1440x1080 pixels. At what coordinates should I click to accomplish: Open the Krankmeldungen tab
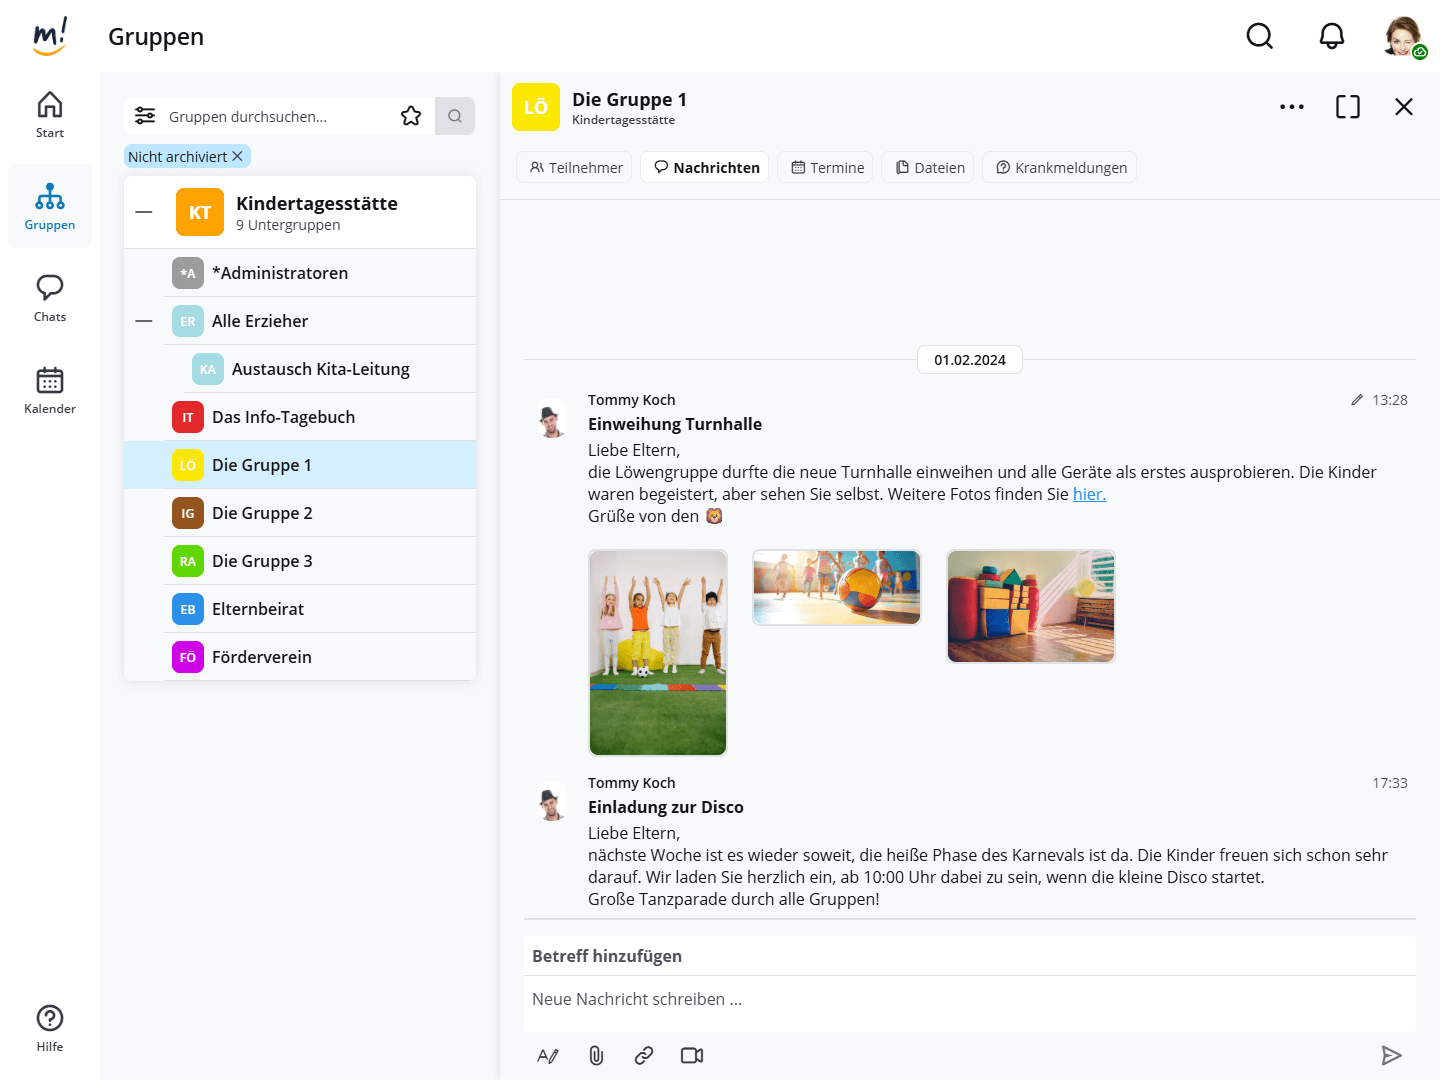coord(1059,168)
